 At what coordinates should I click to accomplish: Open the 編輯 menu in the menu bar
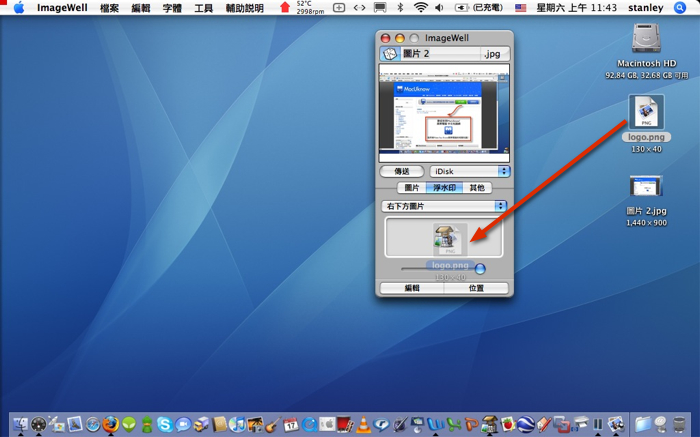click(x=141, y=8)
